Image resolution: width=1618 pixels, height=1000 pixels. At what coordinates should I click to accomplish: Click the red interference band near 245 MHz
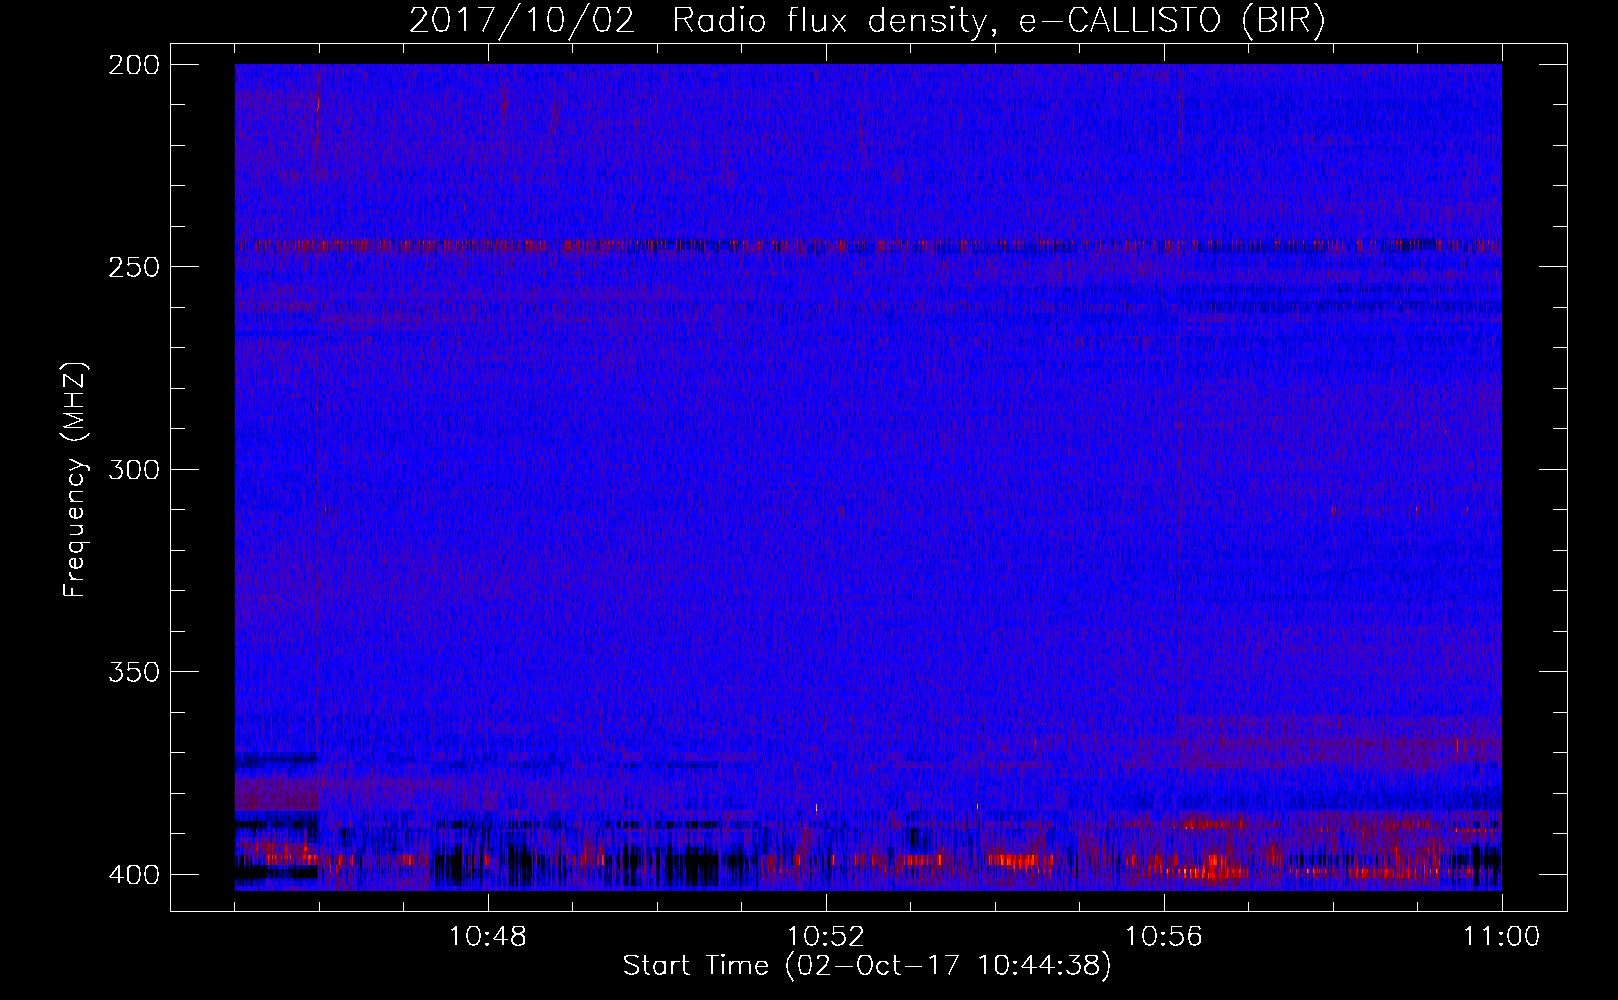coord(868,245)
